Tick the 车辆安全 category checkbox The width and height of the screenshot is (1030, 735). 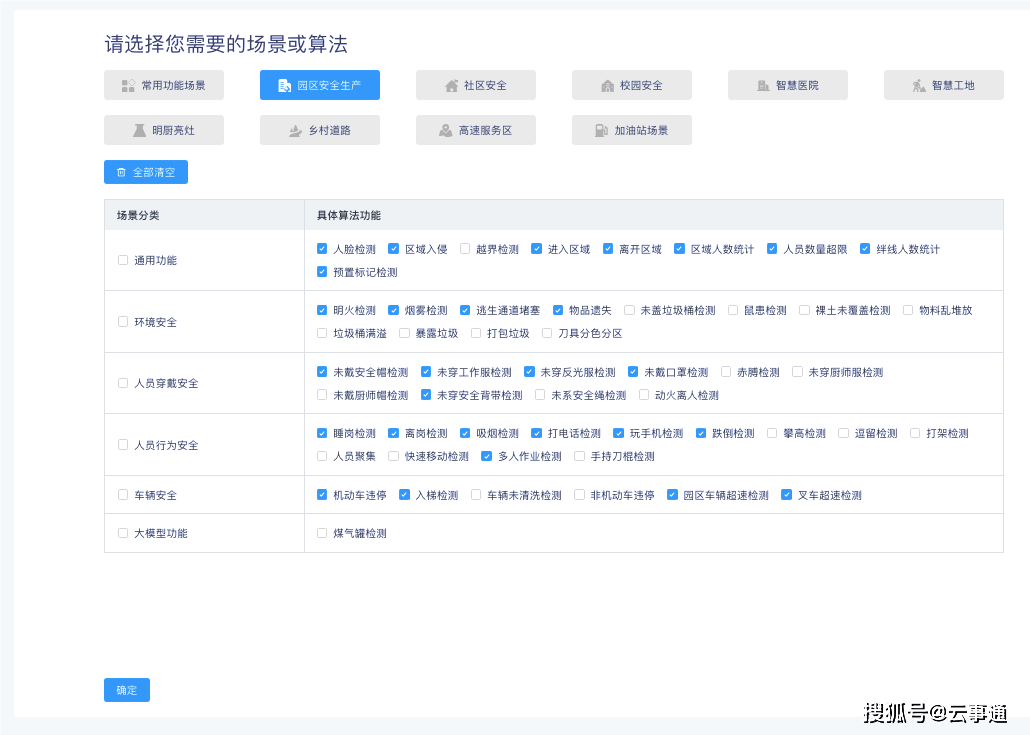tap(123, 495)
